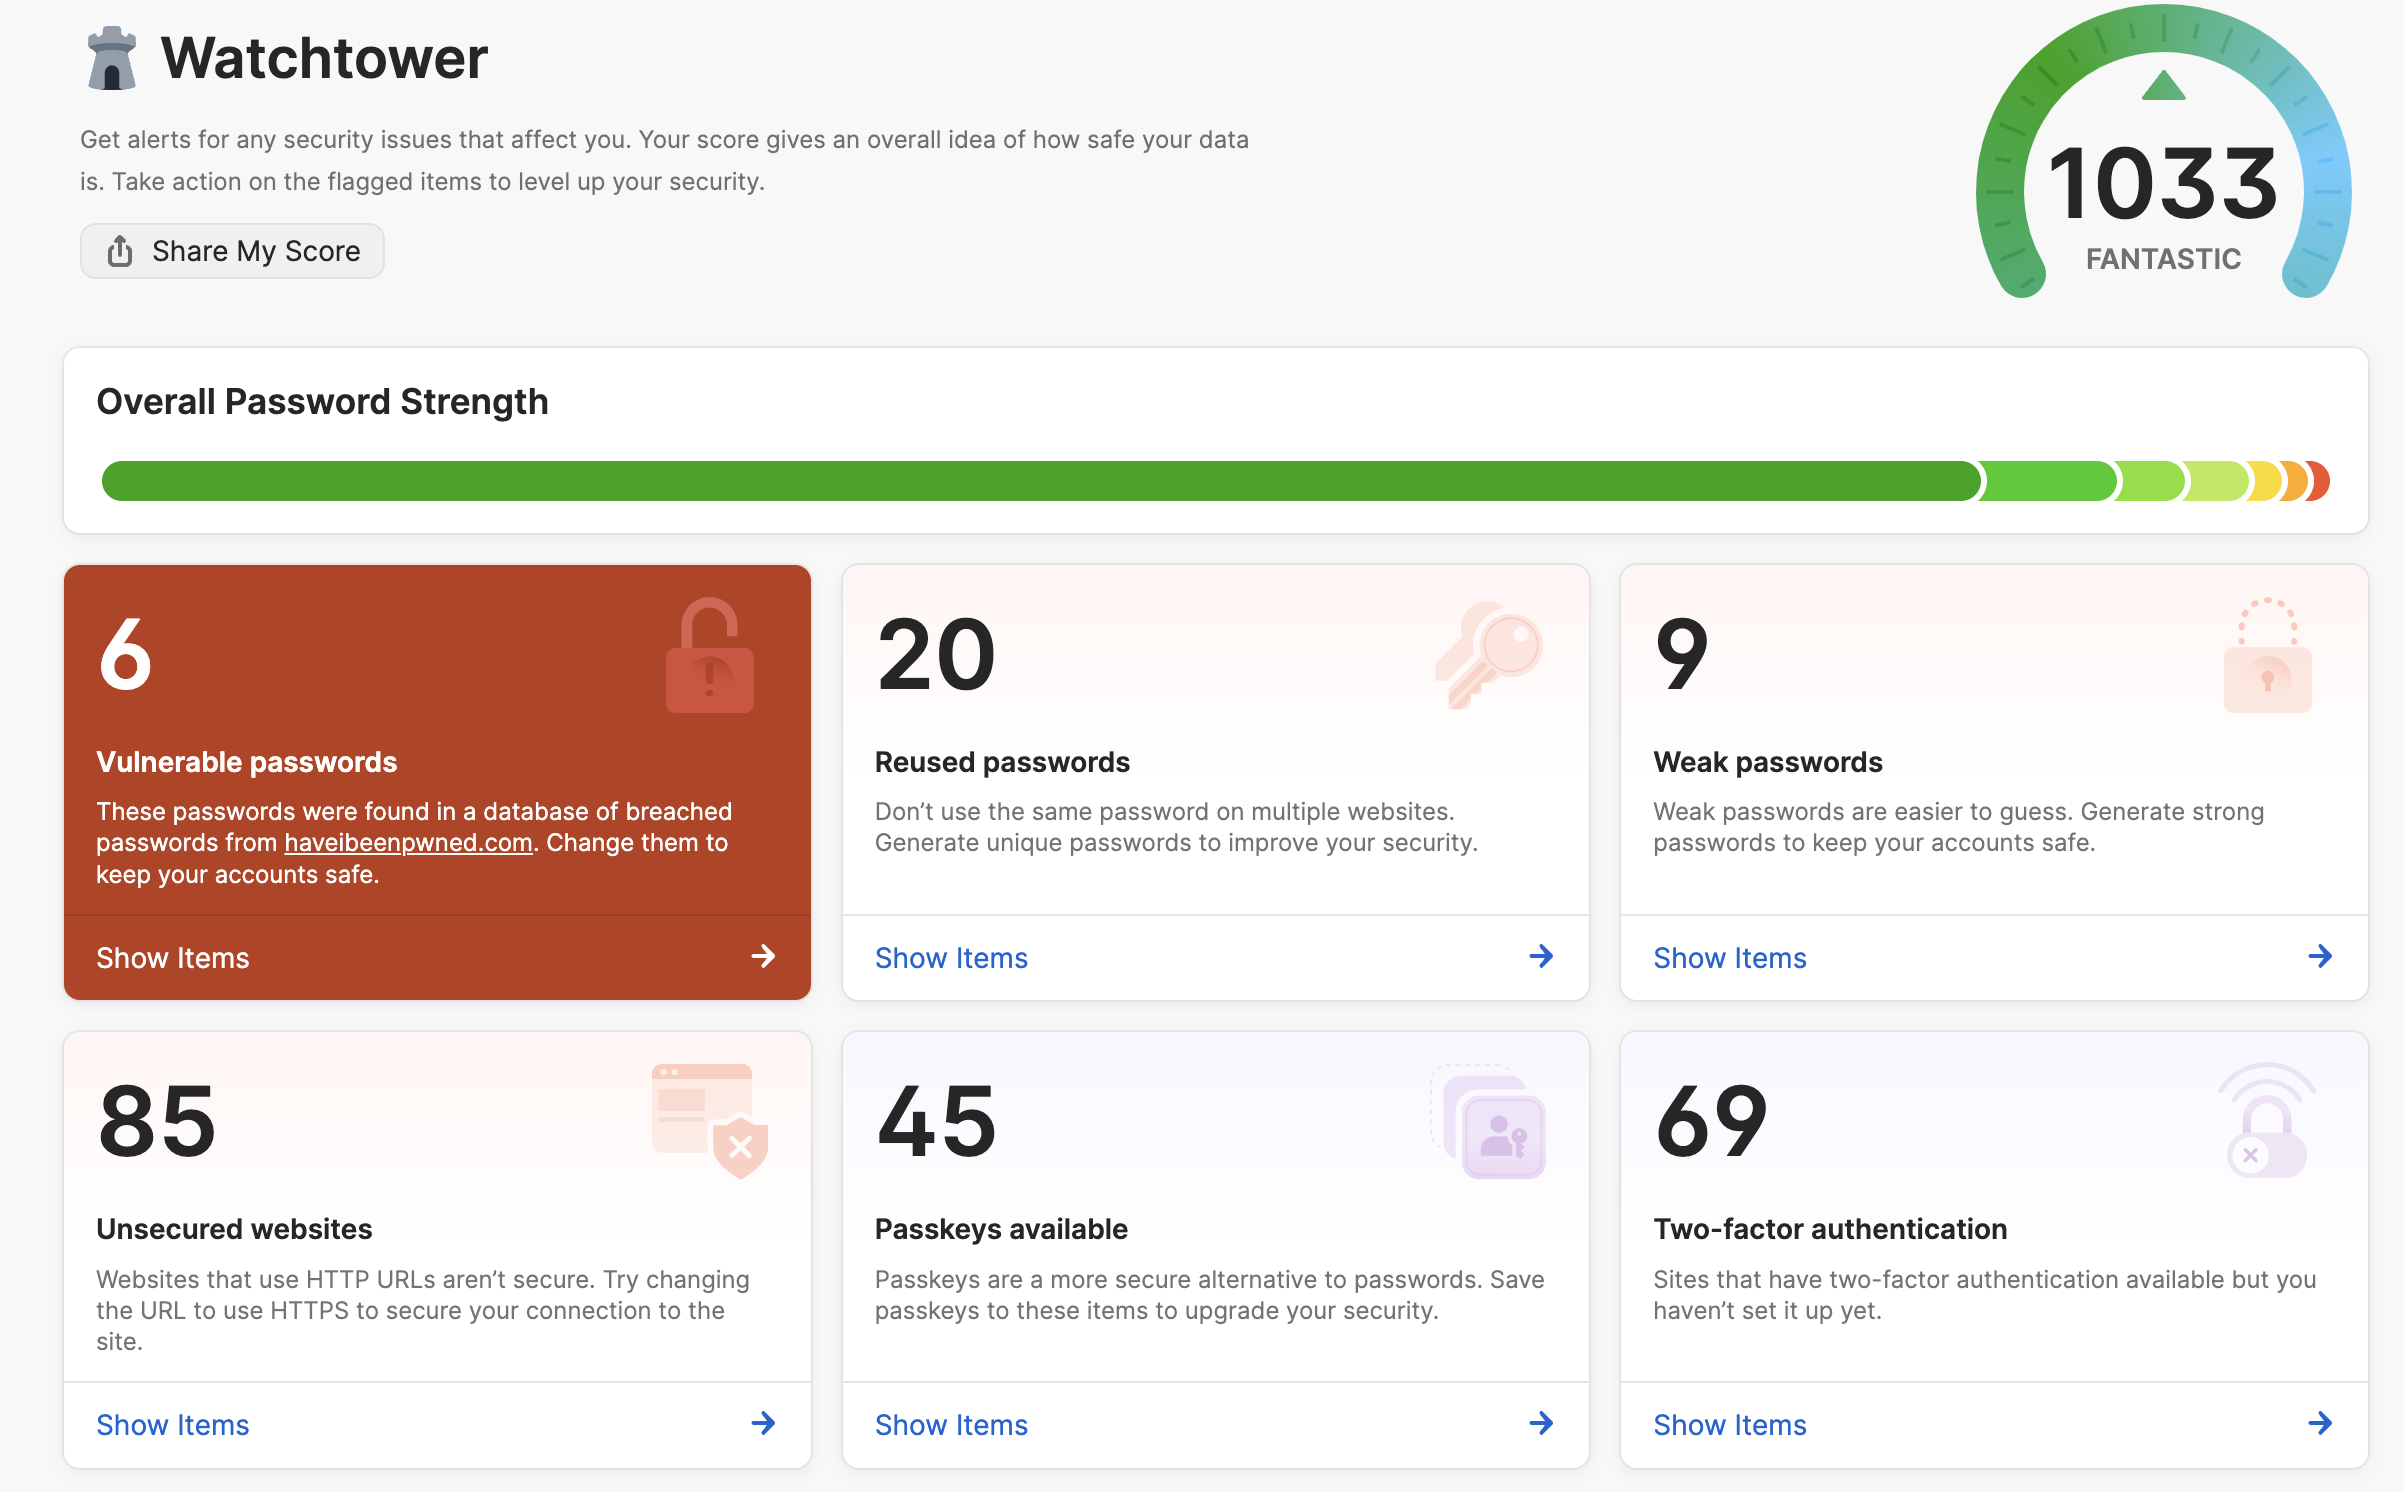Show Items for Two-factor authentication

coord(1994,1425)
